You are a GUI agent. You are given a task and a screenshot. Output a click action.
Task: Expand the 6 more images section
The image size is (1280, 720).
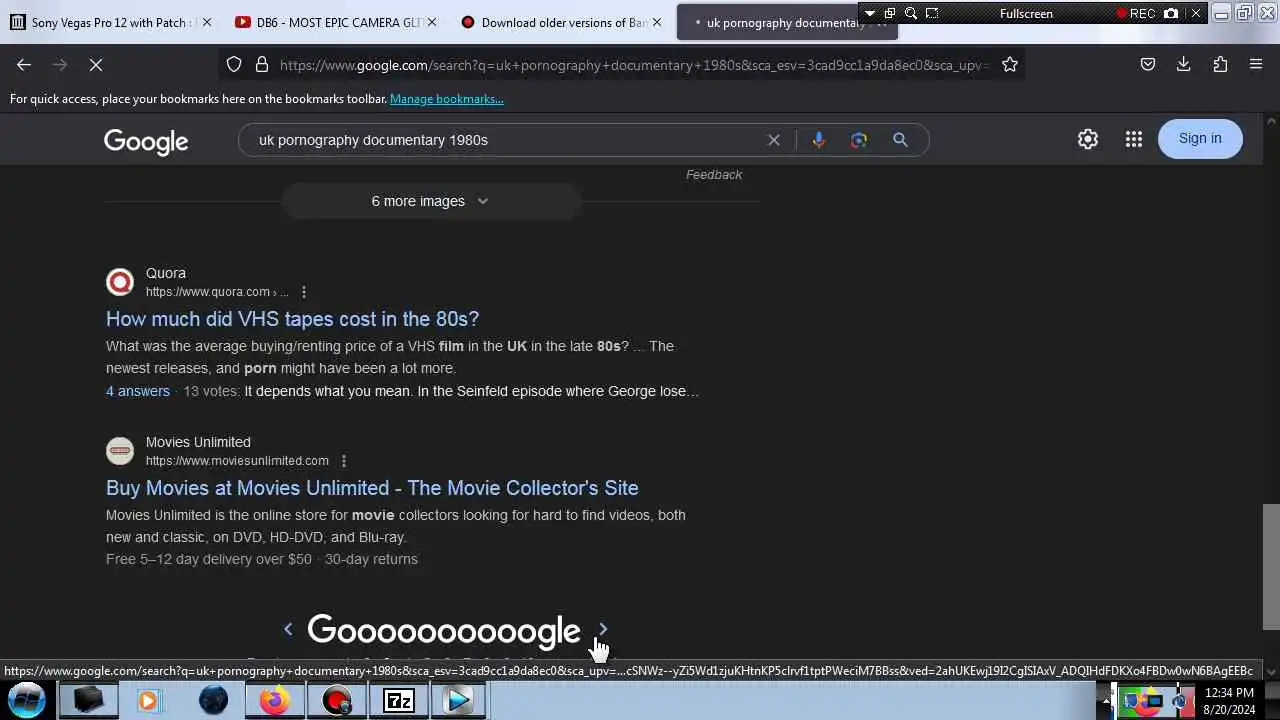[x=431, y=201]
